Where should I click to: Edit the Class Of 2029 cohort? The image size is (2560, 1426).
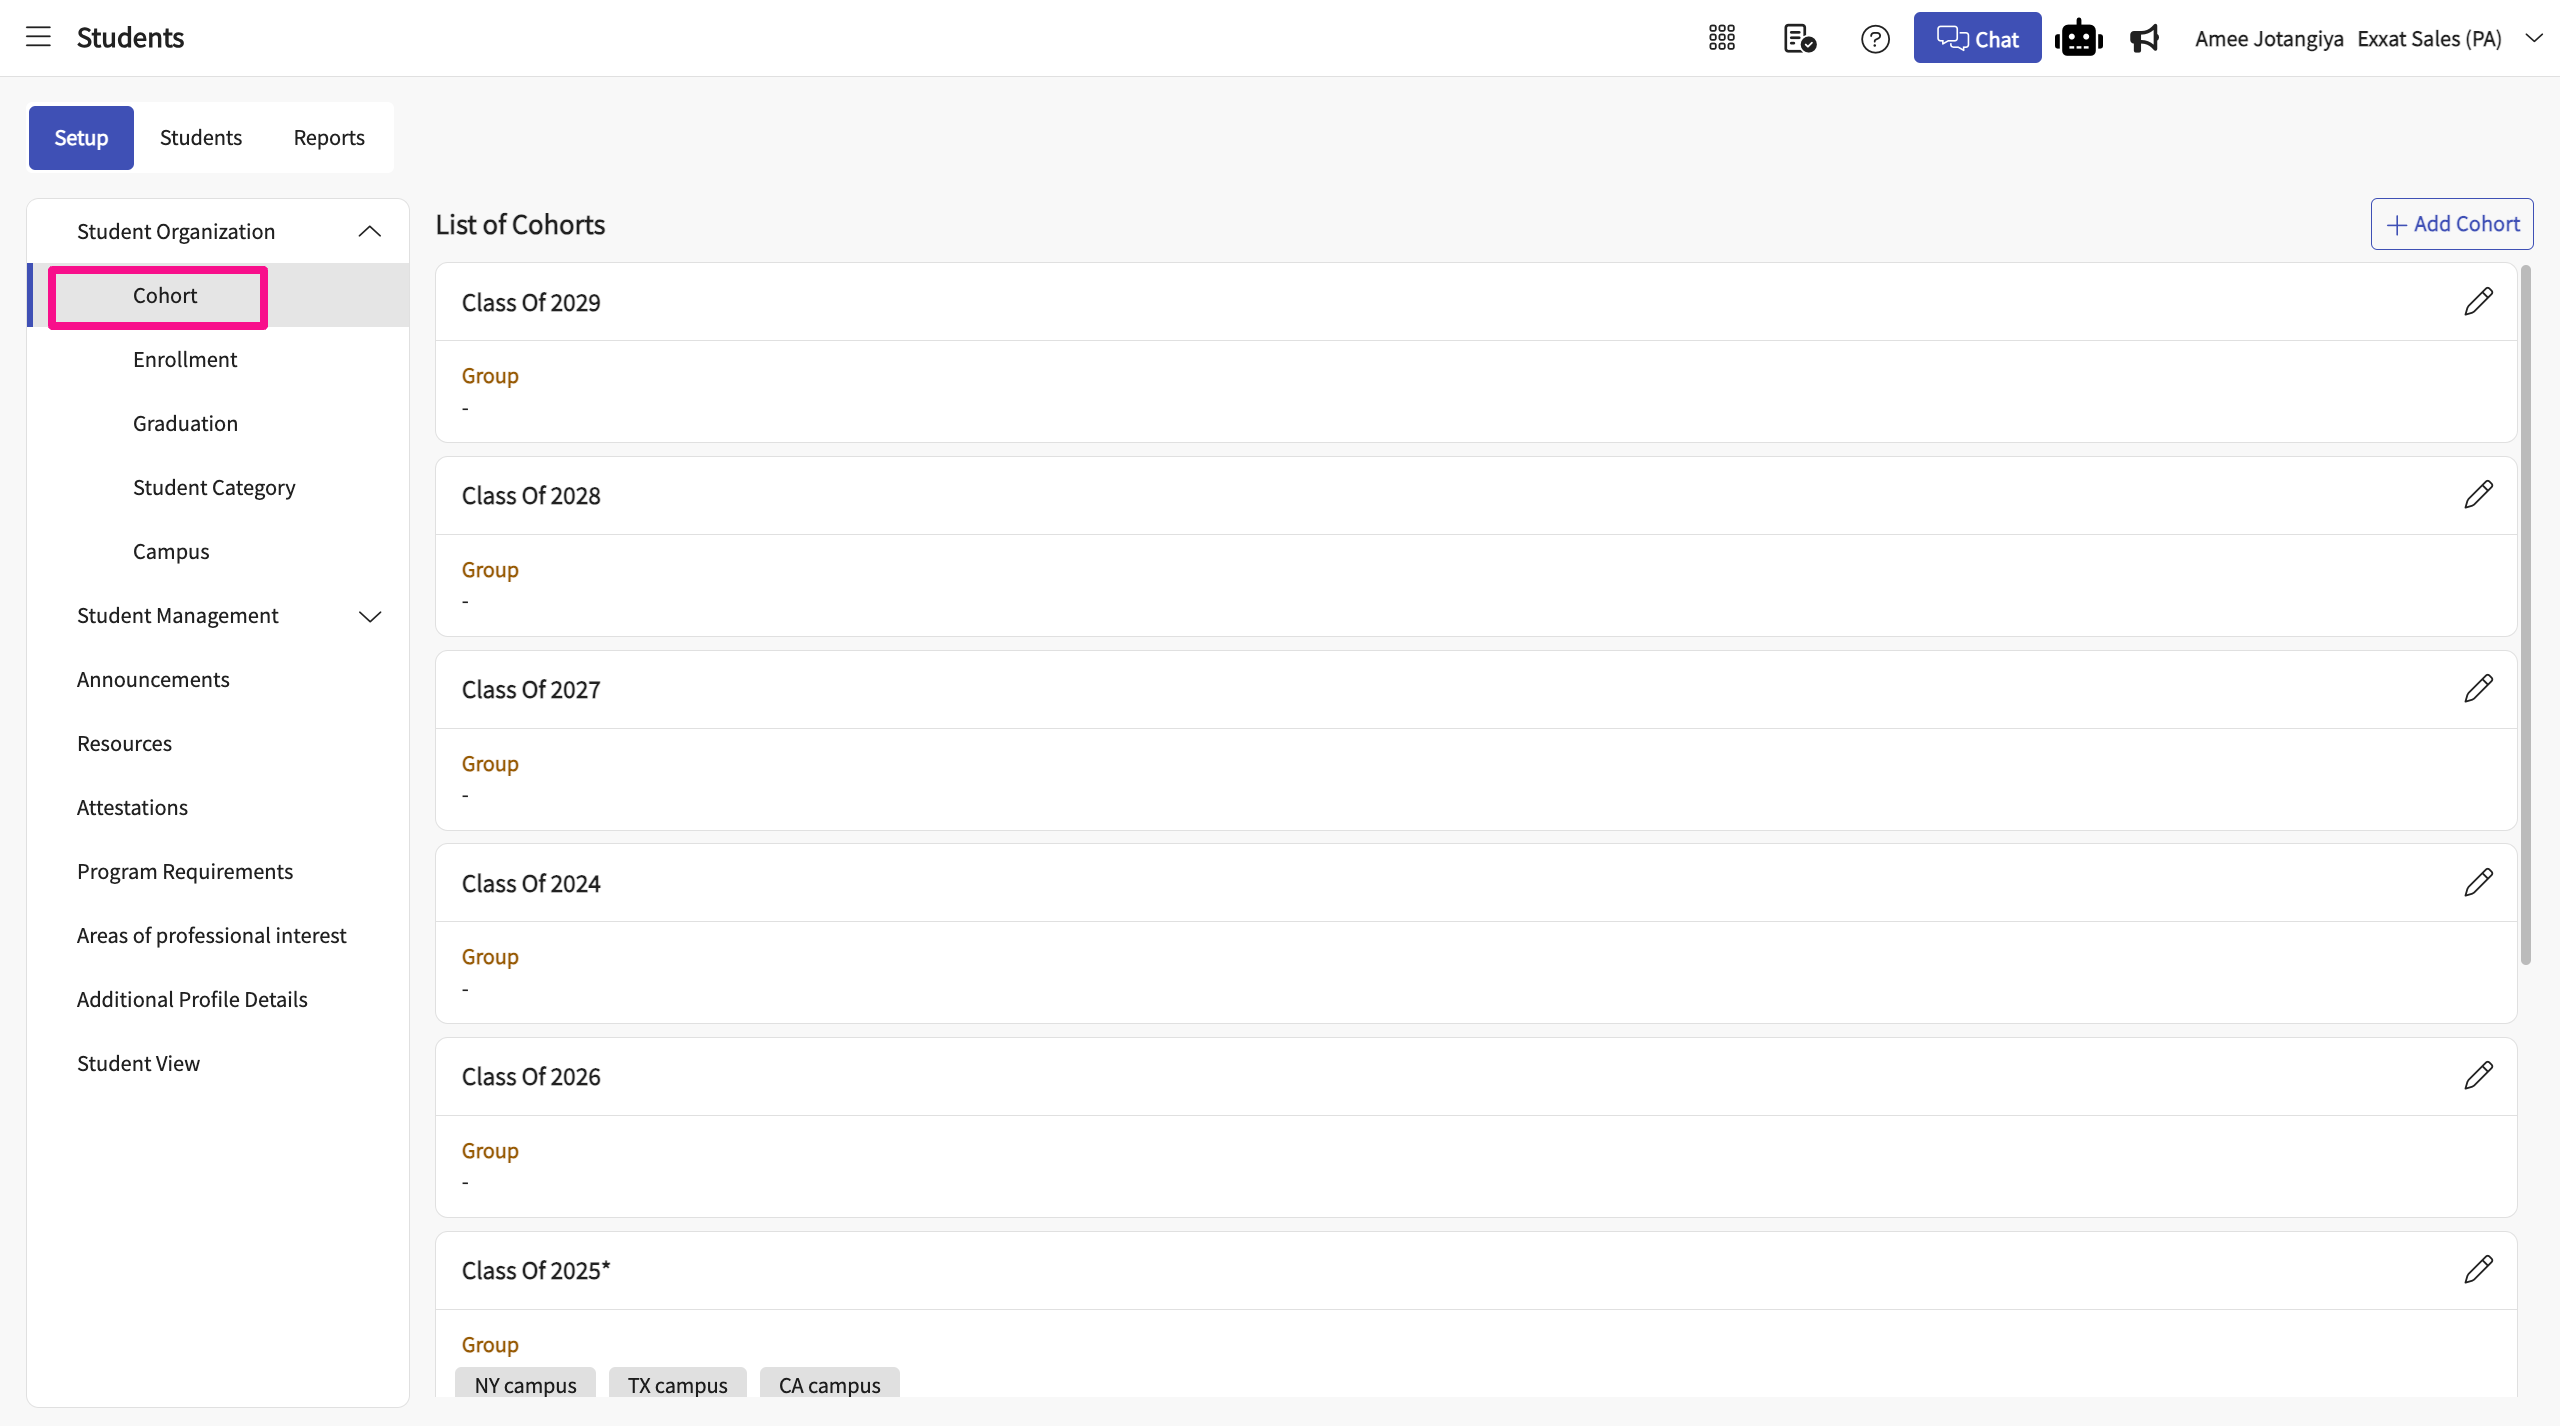click(x=2478, y=301)
